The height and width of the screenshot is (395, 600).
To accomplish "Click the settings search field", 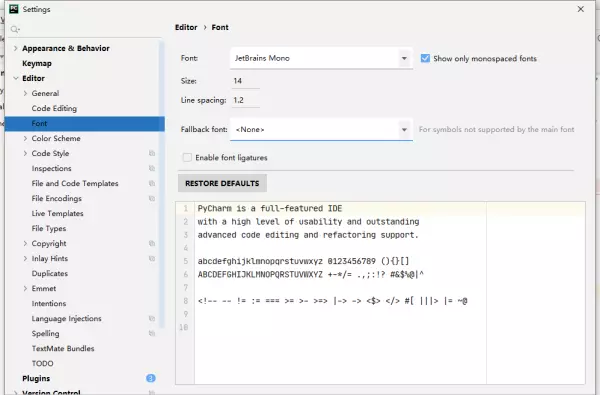I will [84, 29].
